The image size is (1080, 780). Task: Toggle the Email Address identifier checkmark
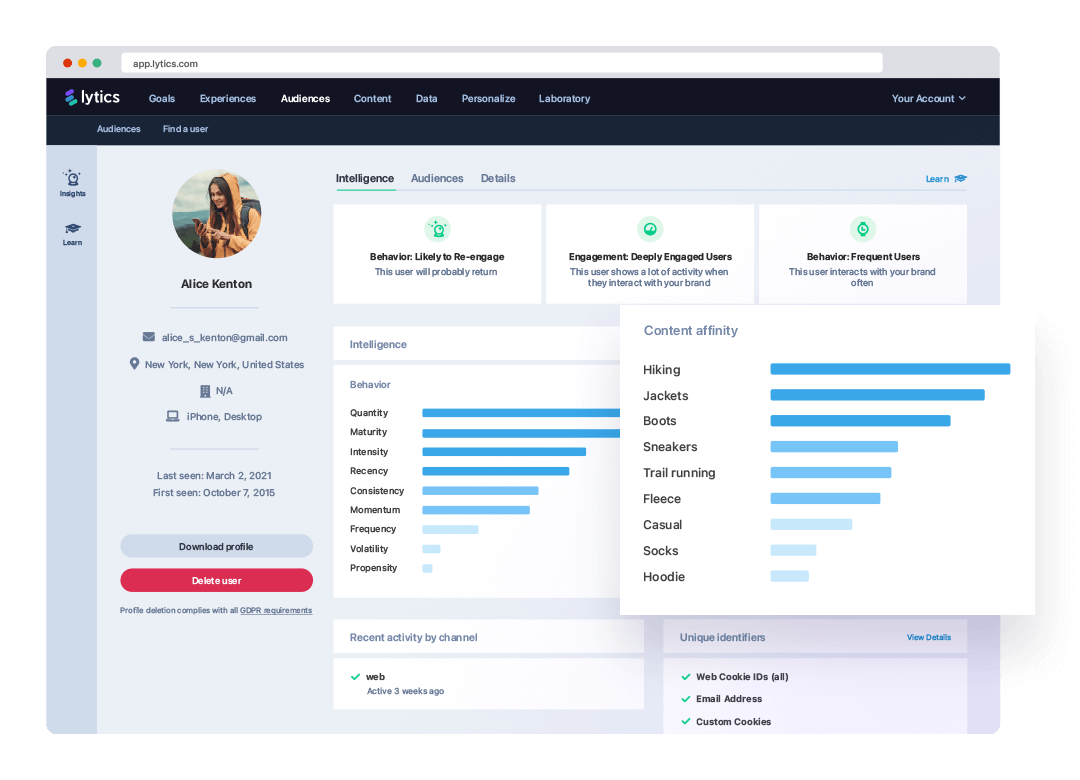coord(685,699)
